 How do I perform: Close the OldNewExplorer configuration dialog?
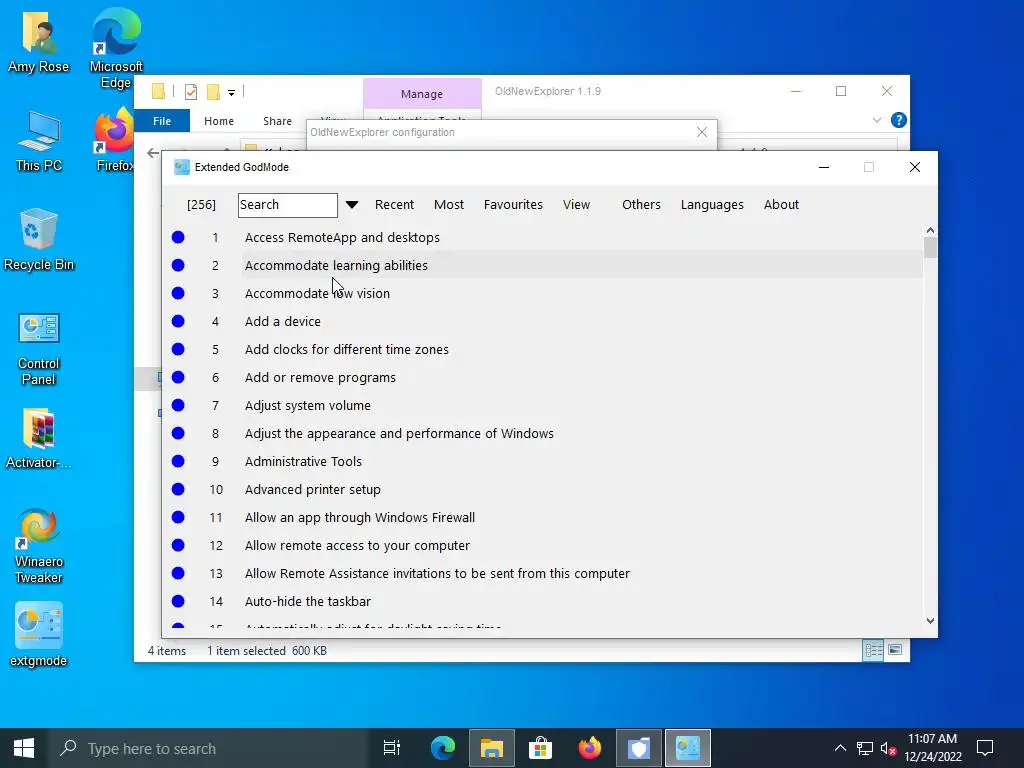(x=701, y=132)
